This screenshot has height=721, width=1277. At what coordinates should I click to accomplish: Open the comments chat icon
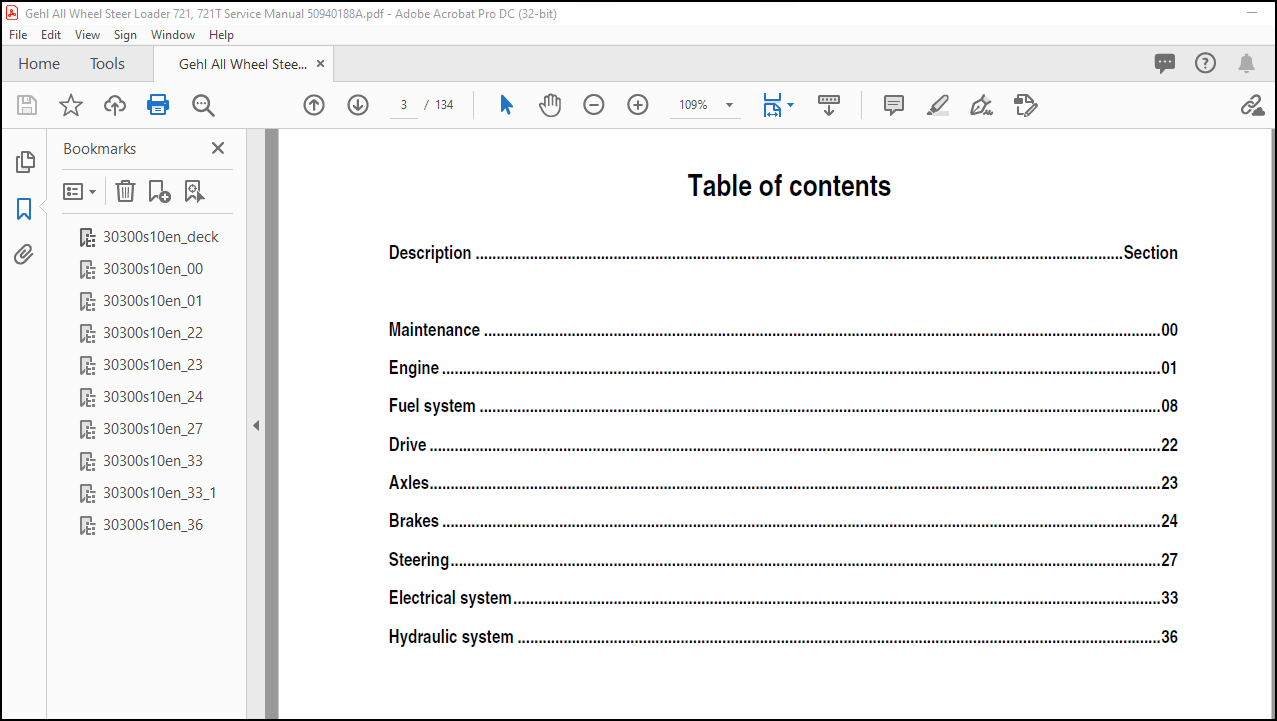[x=1165, y=63]
